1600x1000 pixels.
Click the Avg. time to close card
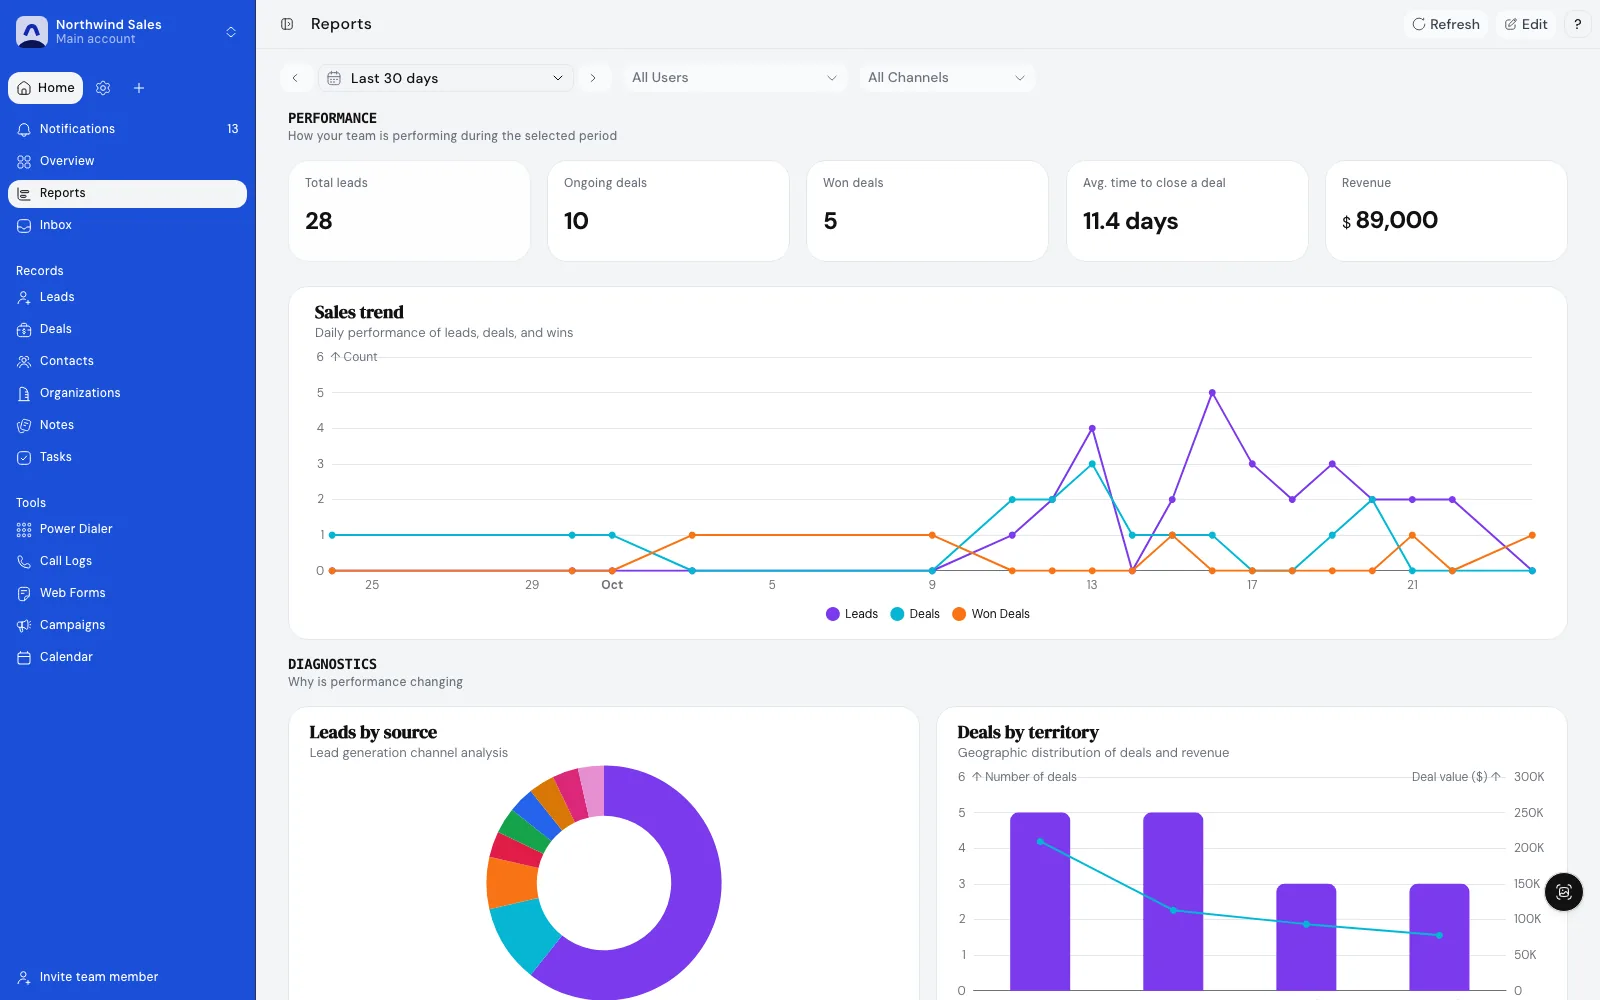point(1187,211)
